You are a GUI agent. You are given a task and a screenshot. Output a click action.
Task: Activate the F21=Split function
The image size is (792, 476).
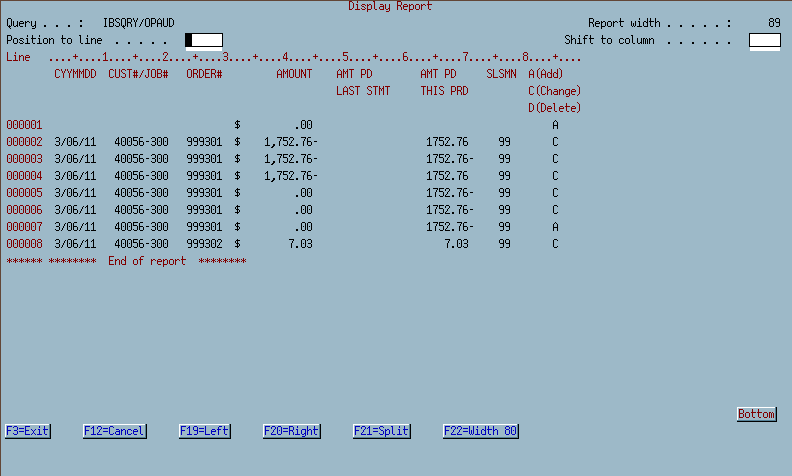(381, 431)
